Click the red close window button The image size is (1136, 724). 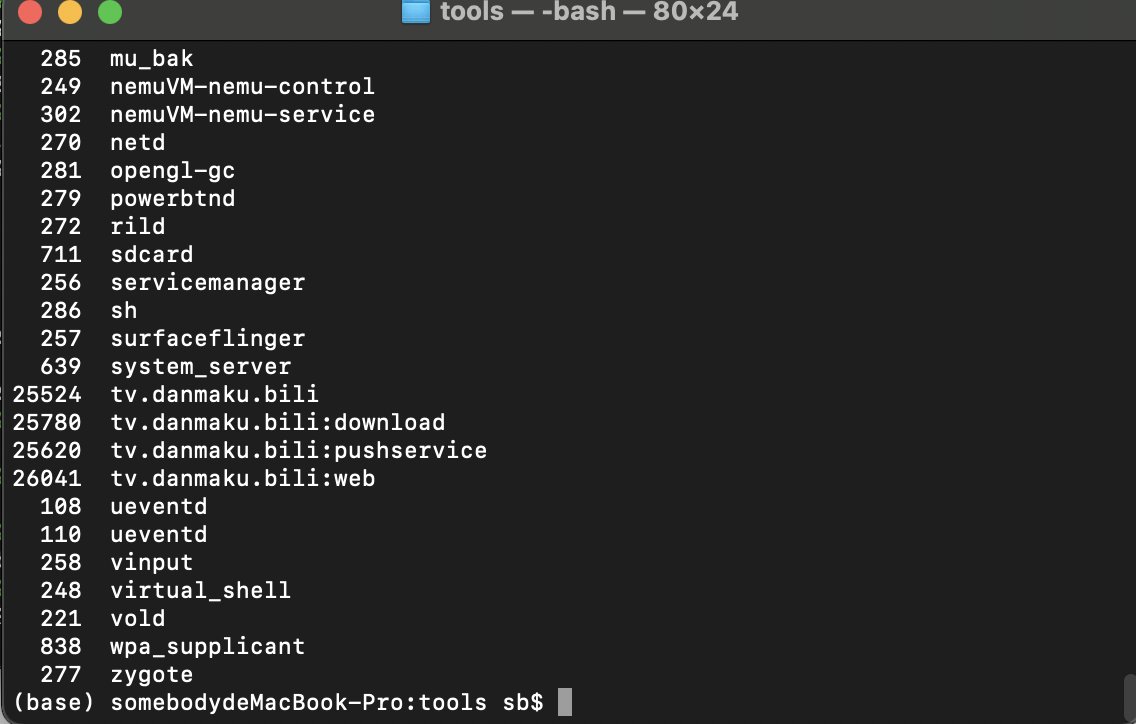pyautogui.click(x=30, y=12)
